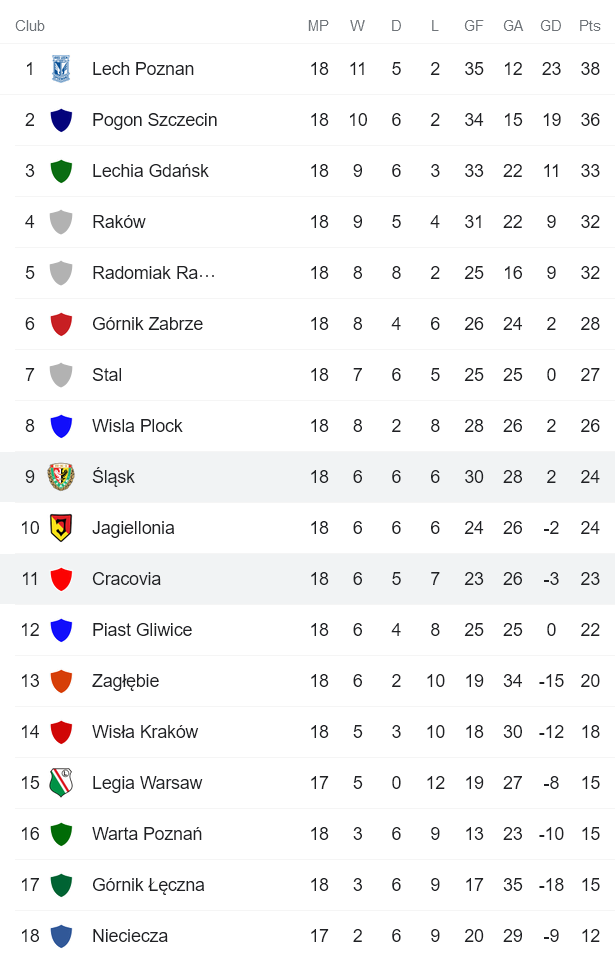This screenshot has width=615, height=976.
Task: Select the Jagiellonia yellow-red badge
Action: (x=60, y=528)
